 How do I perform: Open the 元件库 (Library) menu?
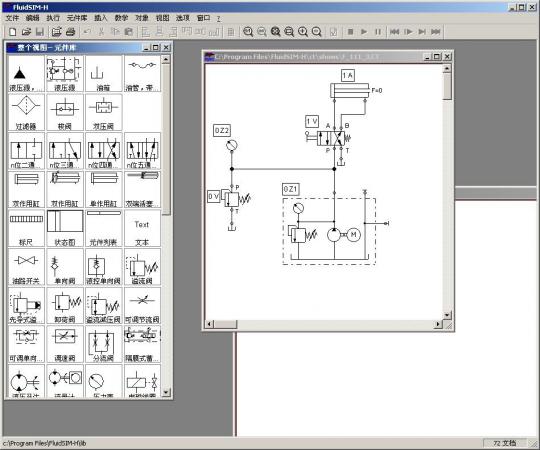[77, 18]
